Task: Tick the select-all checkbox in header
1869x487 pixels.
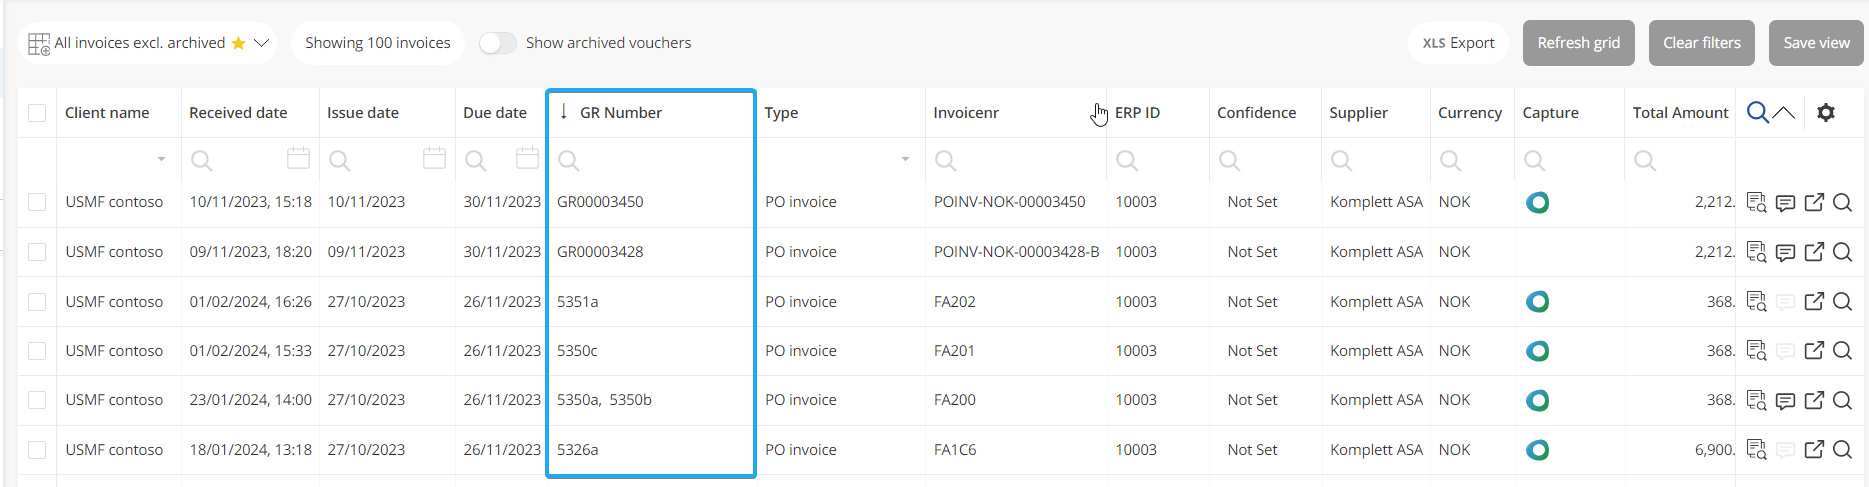Action: point(37,113)
